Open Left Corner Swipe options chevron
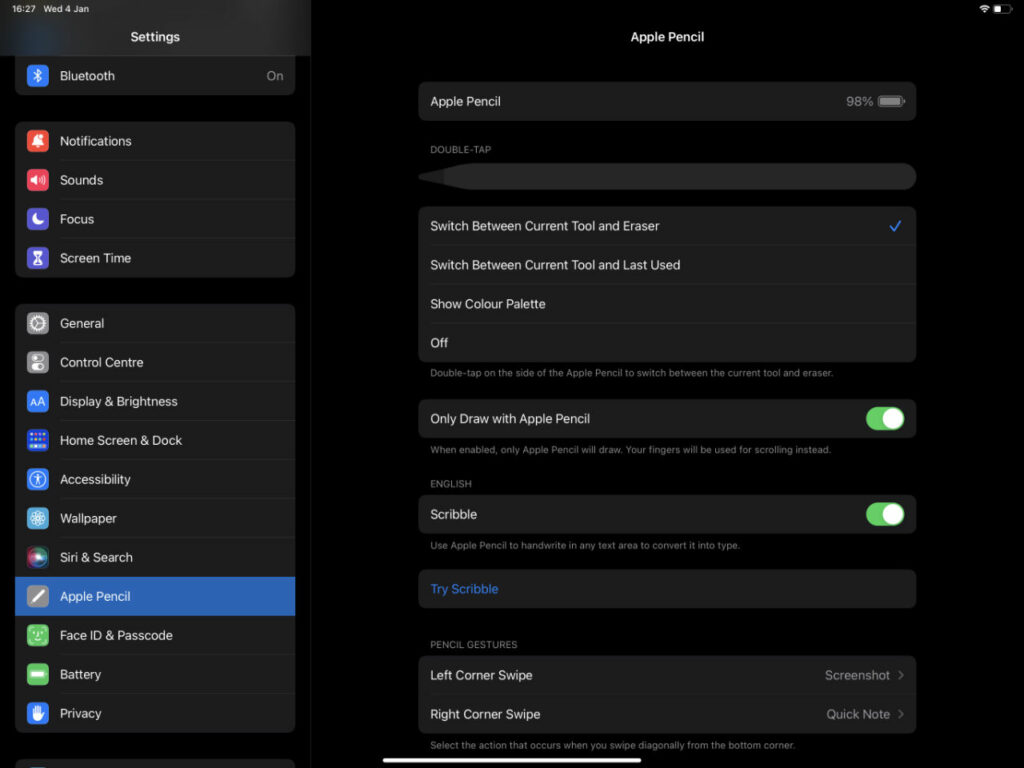Screen dimensions: 1024x768 (900, 675)
